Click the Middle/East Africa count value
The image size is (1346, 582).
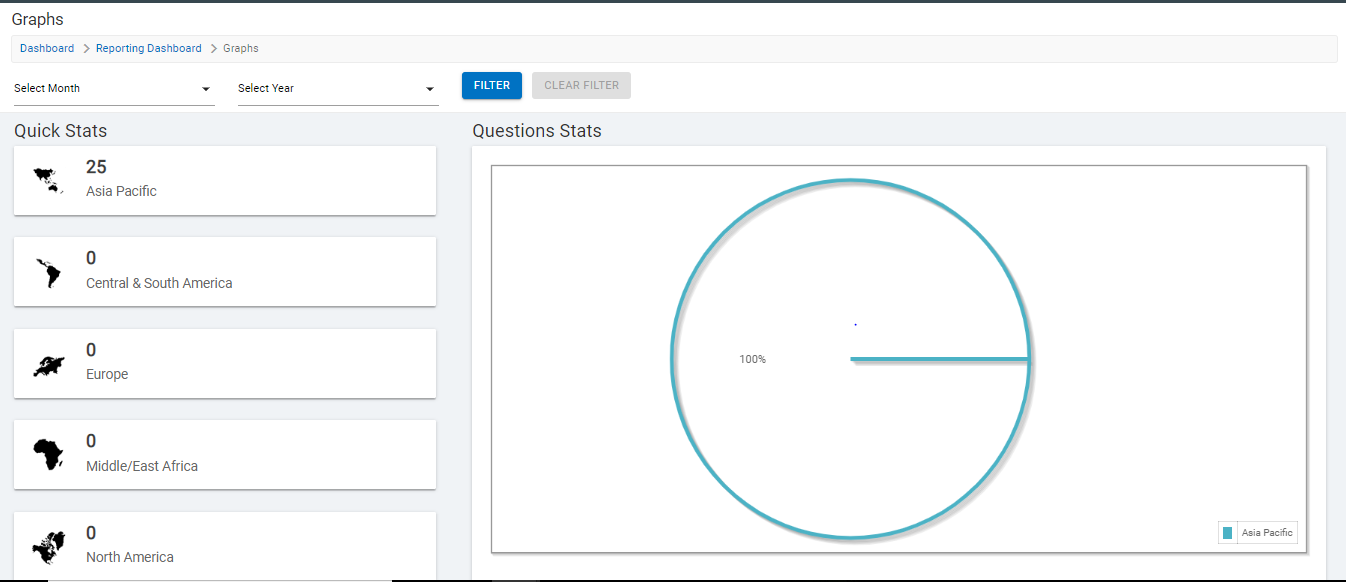pyautogui.click(x=91, y=441)
